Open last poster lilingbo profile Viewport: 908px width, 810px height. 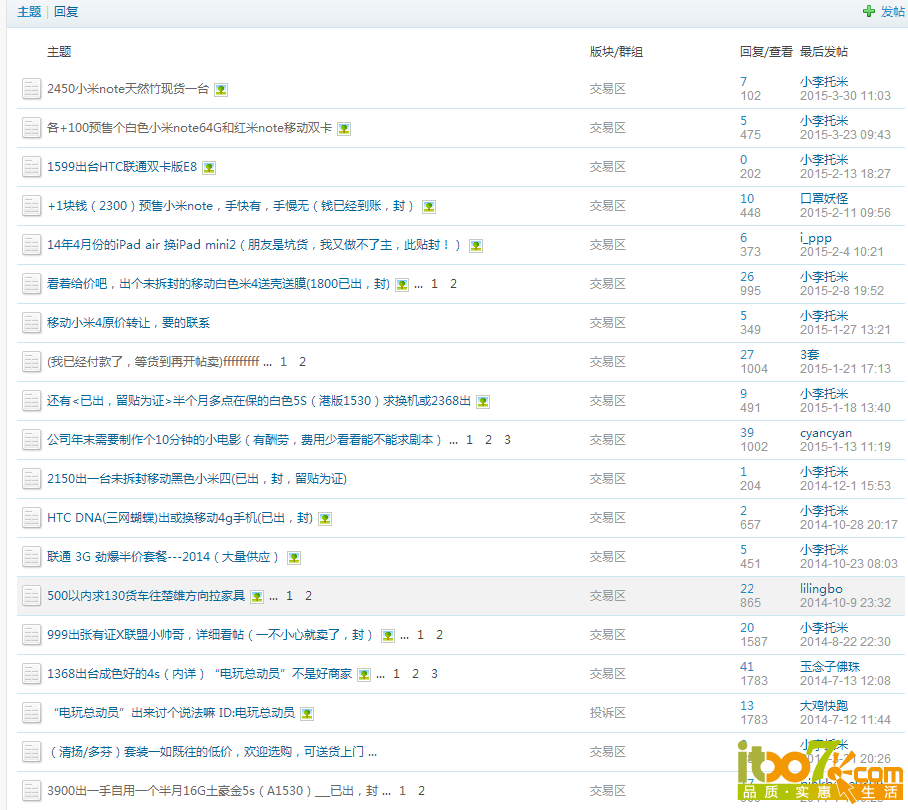click(821, 588)
